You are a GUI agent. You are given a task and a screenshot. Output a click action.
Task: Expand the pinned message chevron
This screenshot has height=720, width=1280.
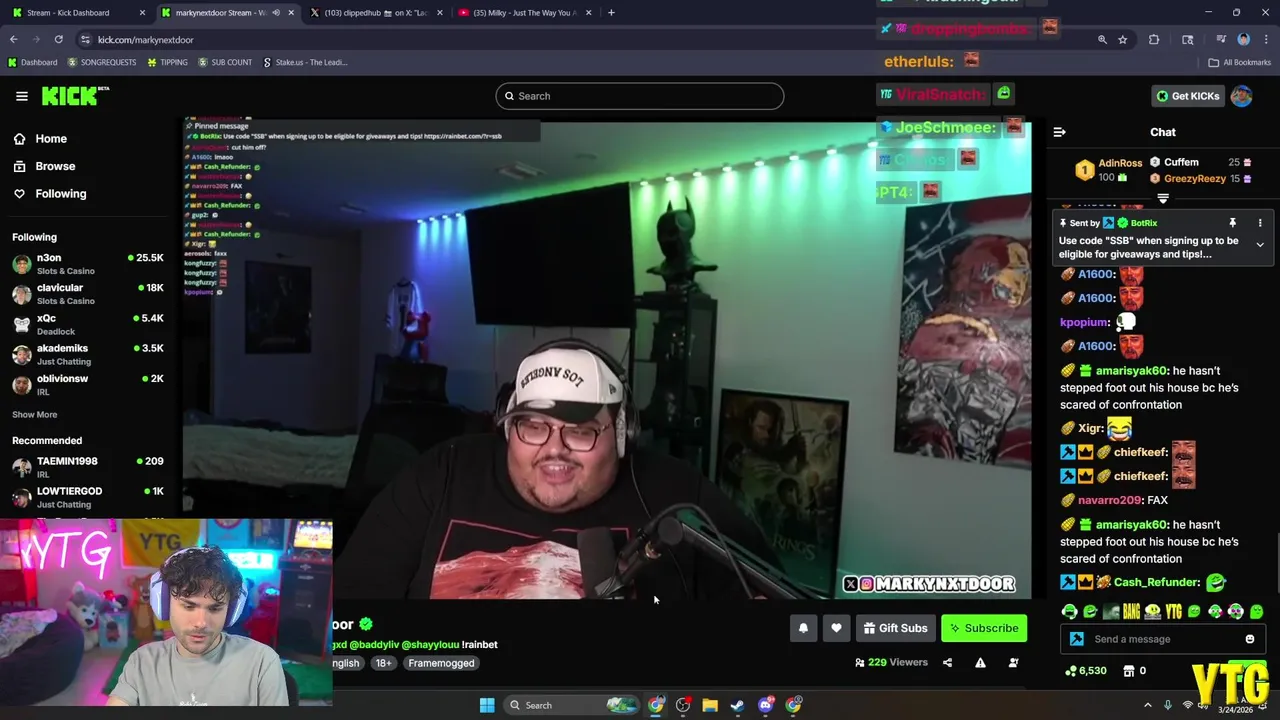(x=1260, y=245)
